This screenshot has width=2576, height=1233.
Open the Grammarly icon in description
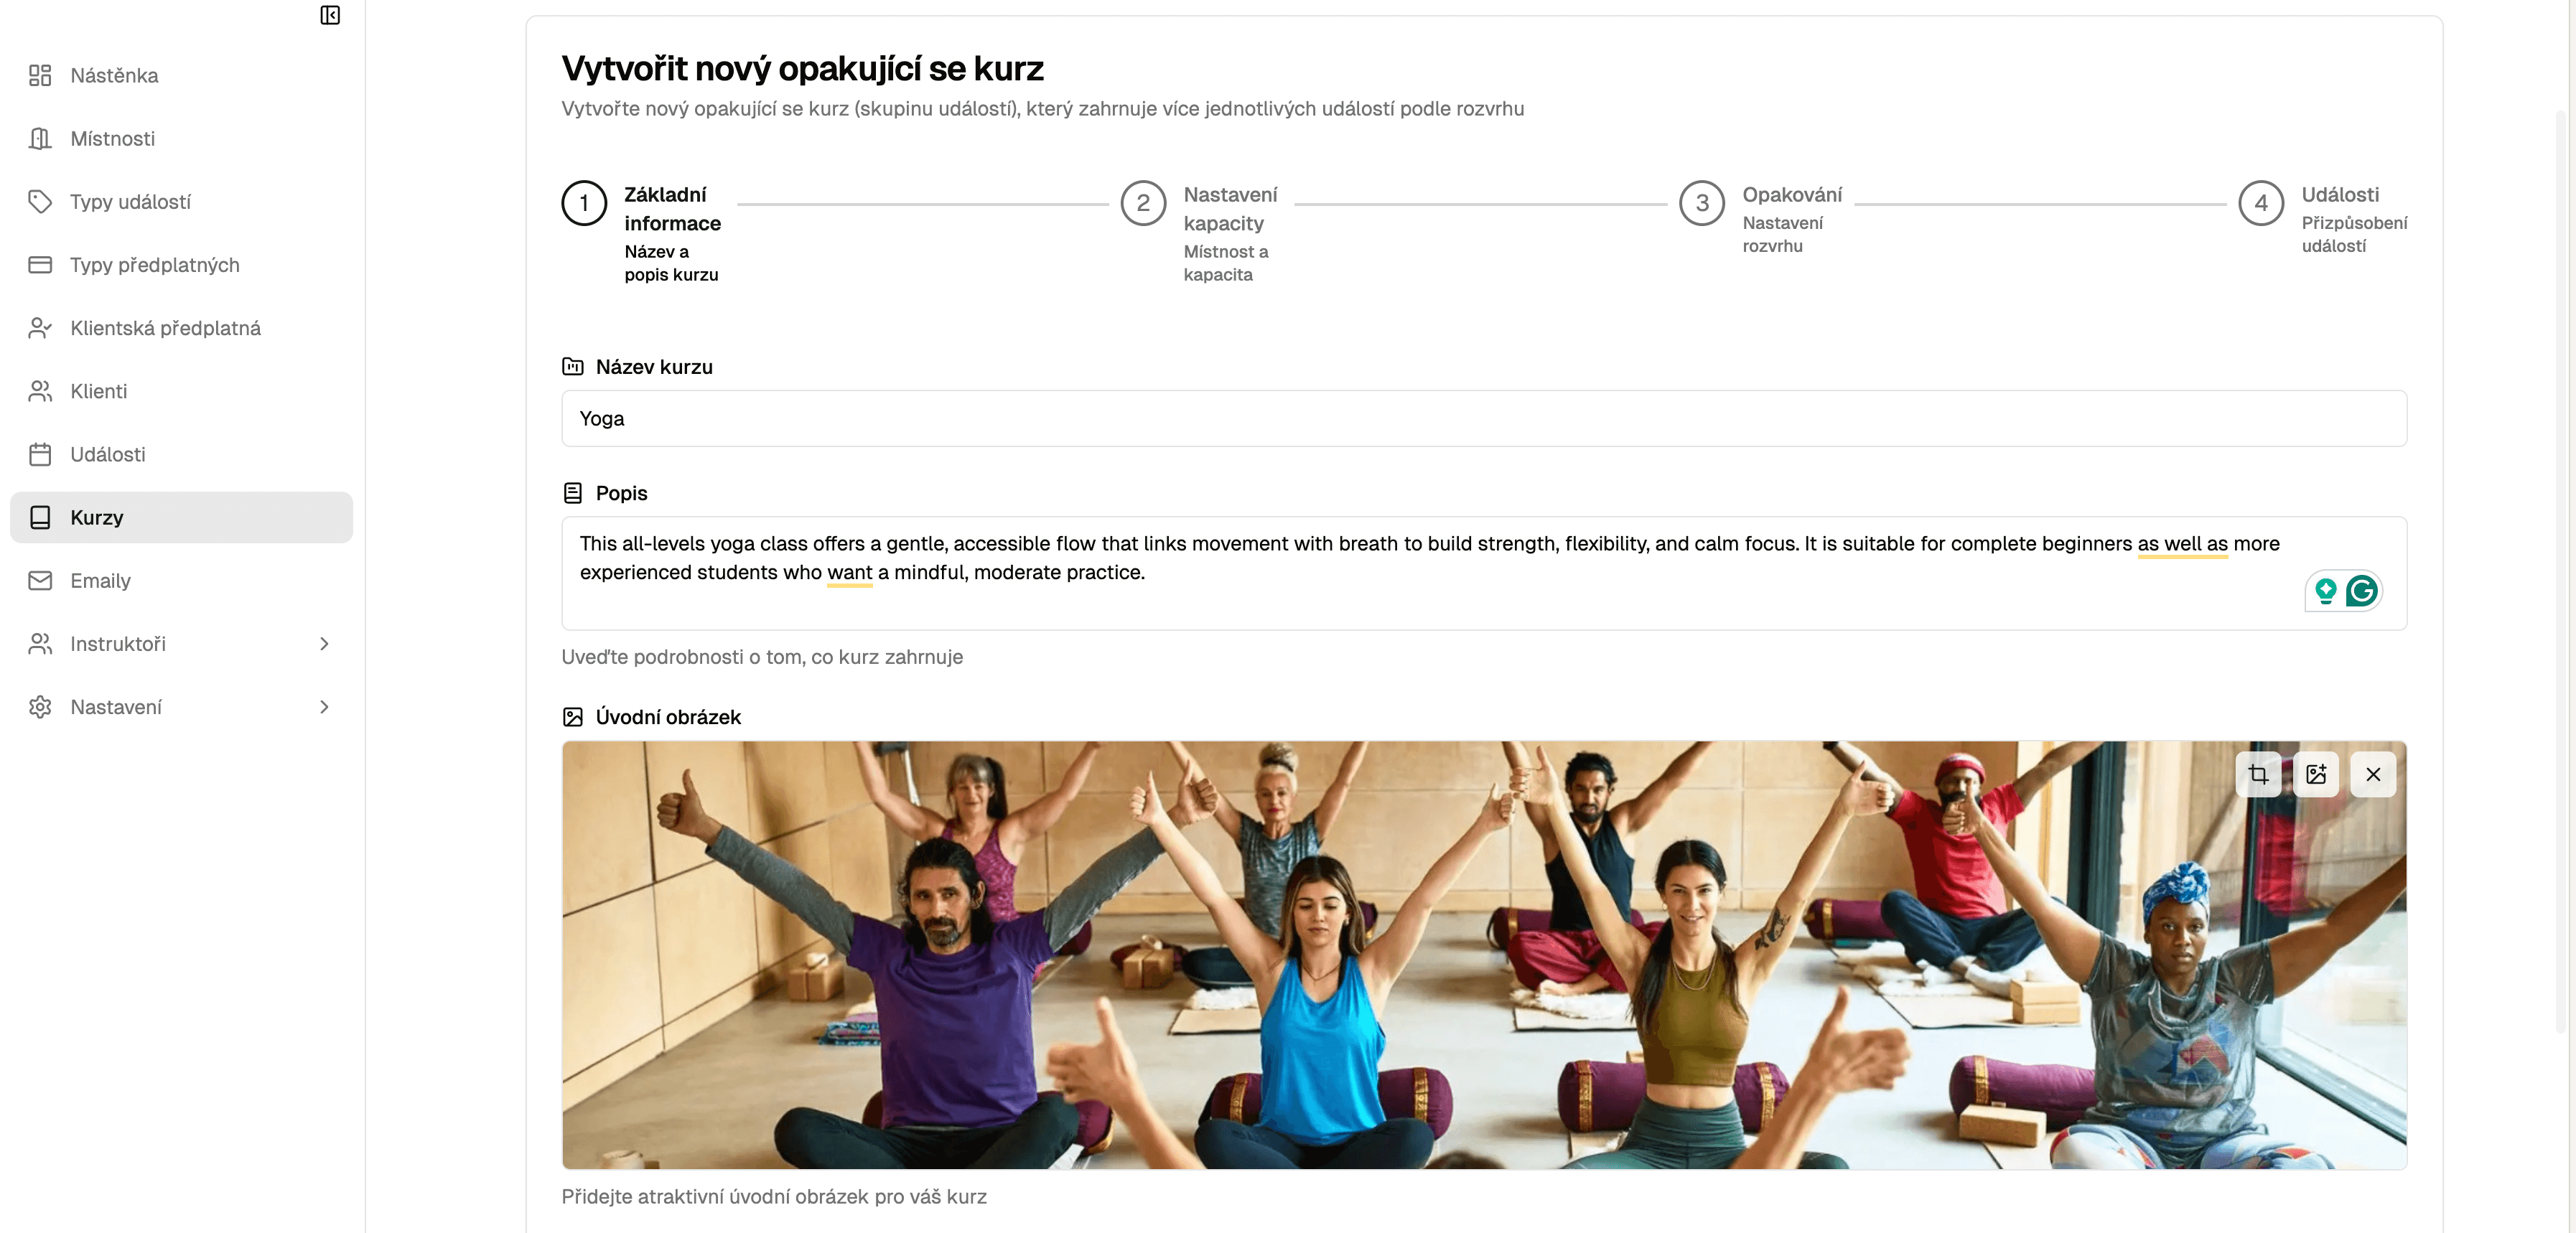pos(2362,591)
